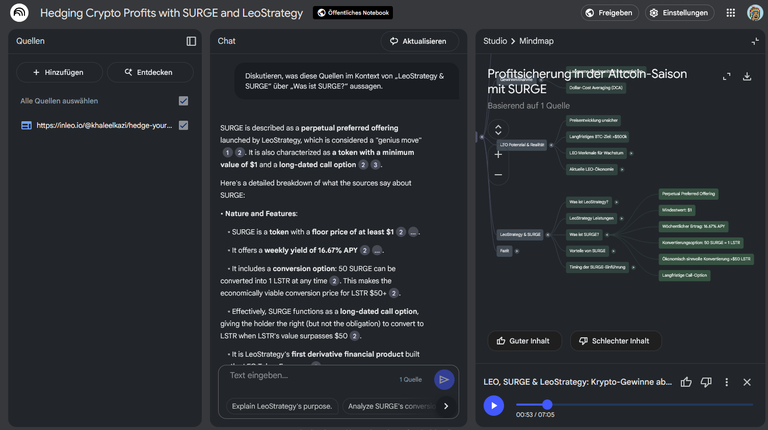The width and height of the screenshot is (768, 430).
Task: Show next suggested chat prompts arrow
Action: (x=446, y=406)
